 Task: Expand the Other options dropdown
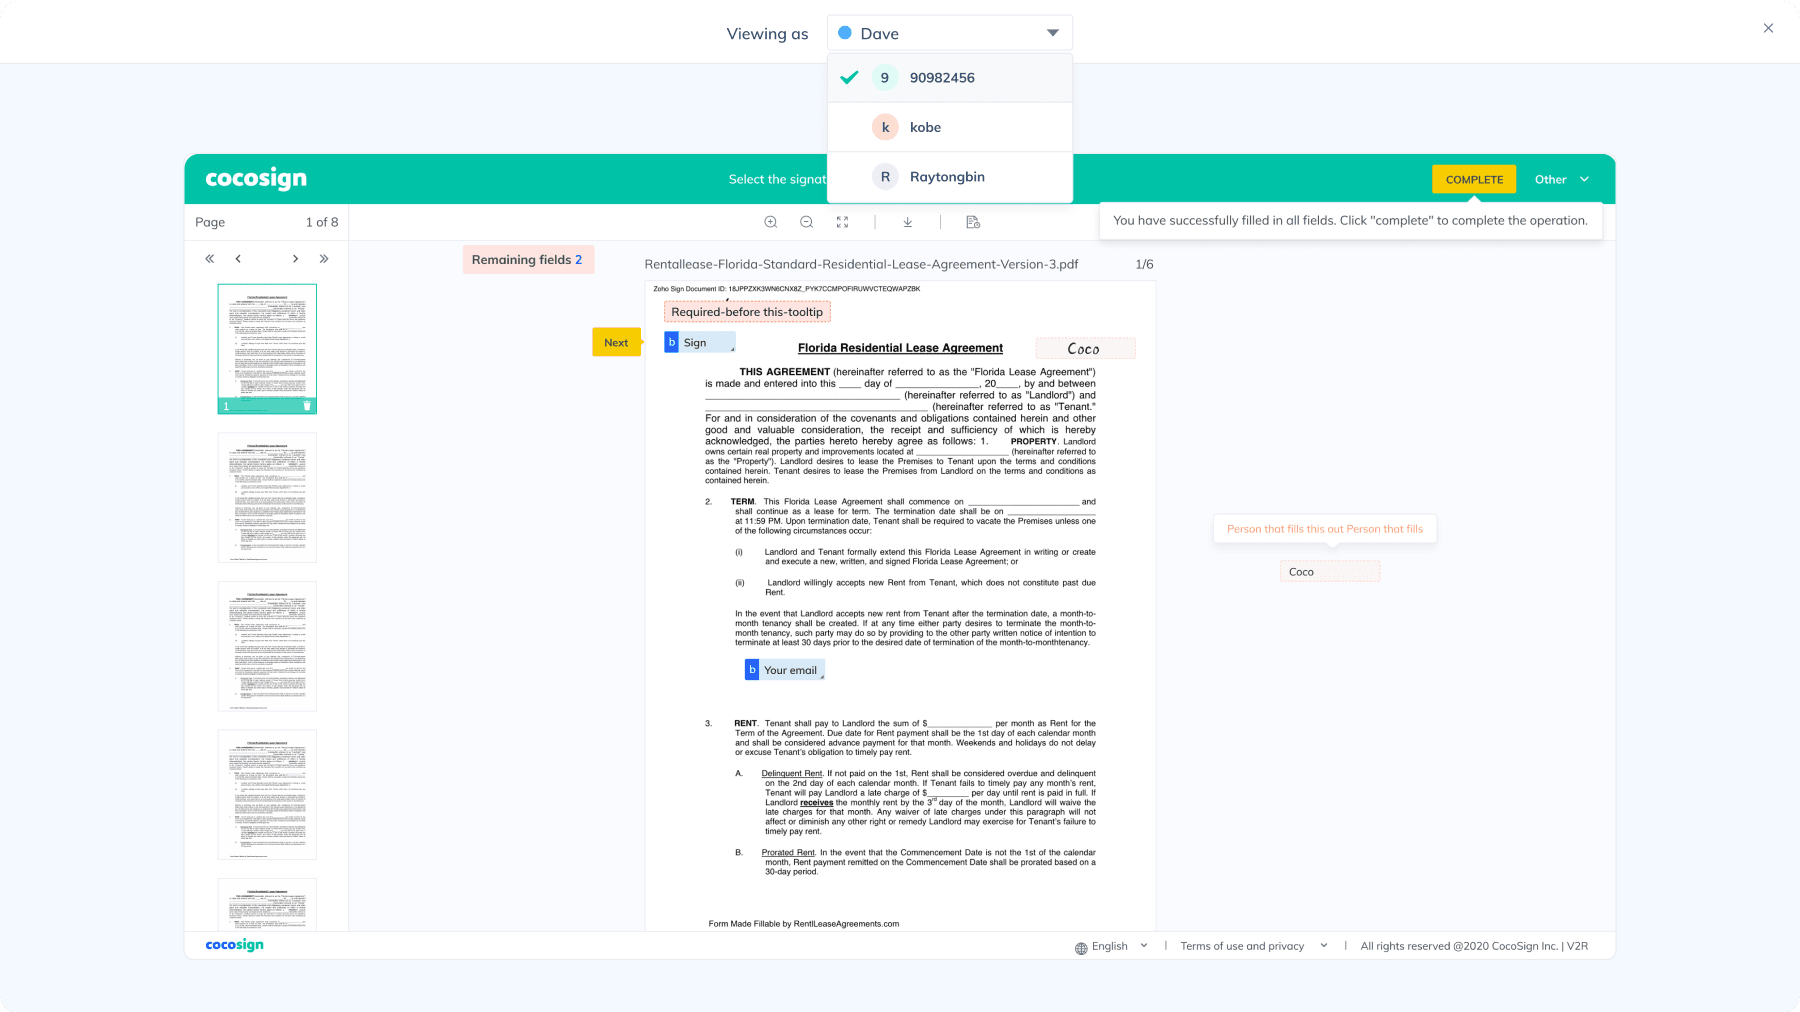point(1562,179)
